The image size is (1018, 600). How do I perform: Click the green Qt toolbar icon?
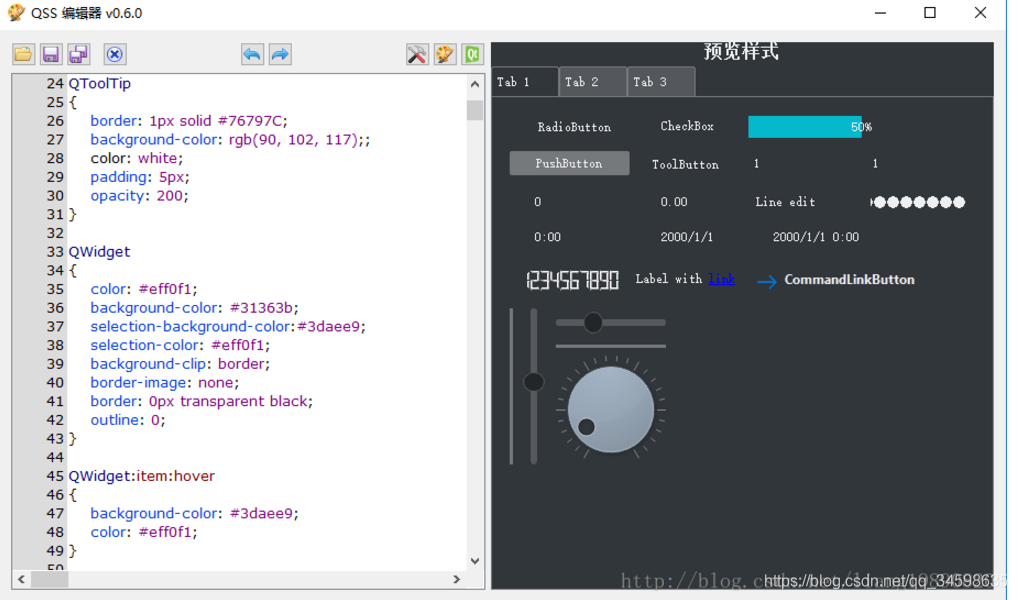[x=471, y=54]
